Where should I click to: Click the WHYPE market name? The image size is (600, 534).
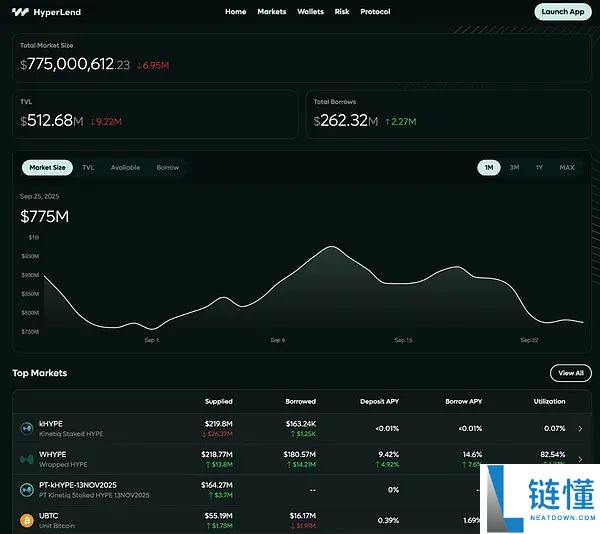[52, 454]
